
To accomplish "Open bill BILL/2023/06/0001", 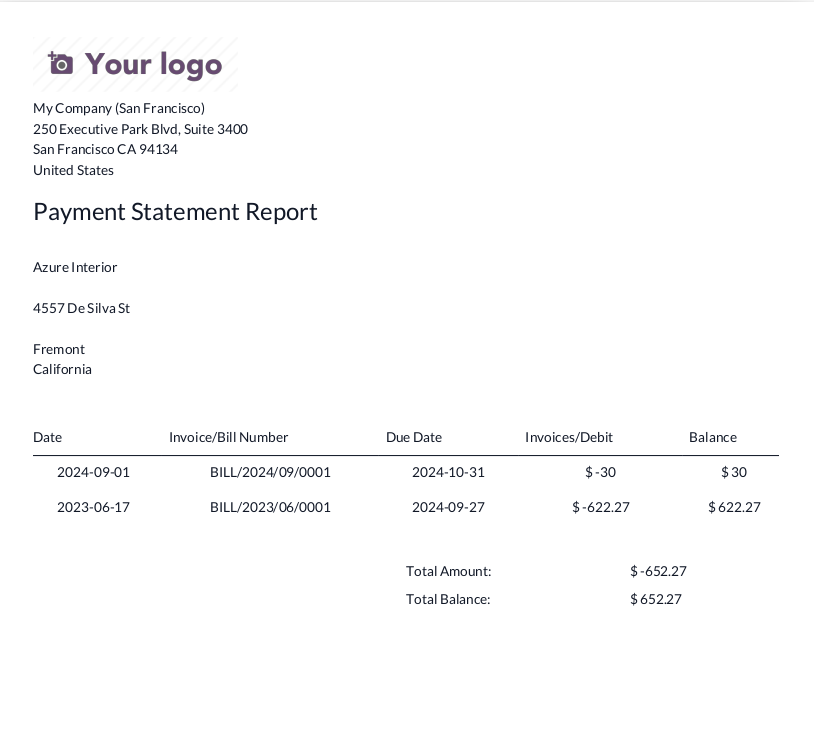I will coord(270,507).
